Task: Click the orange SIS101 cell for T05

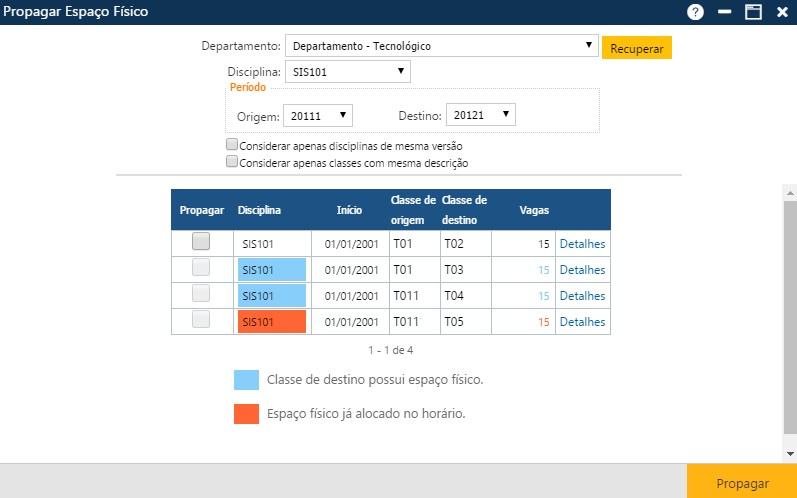Action: [x=271, y=322]
